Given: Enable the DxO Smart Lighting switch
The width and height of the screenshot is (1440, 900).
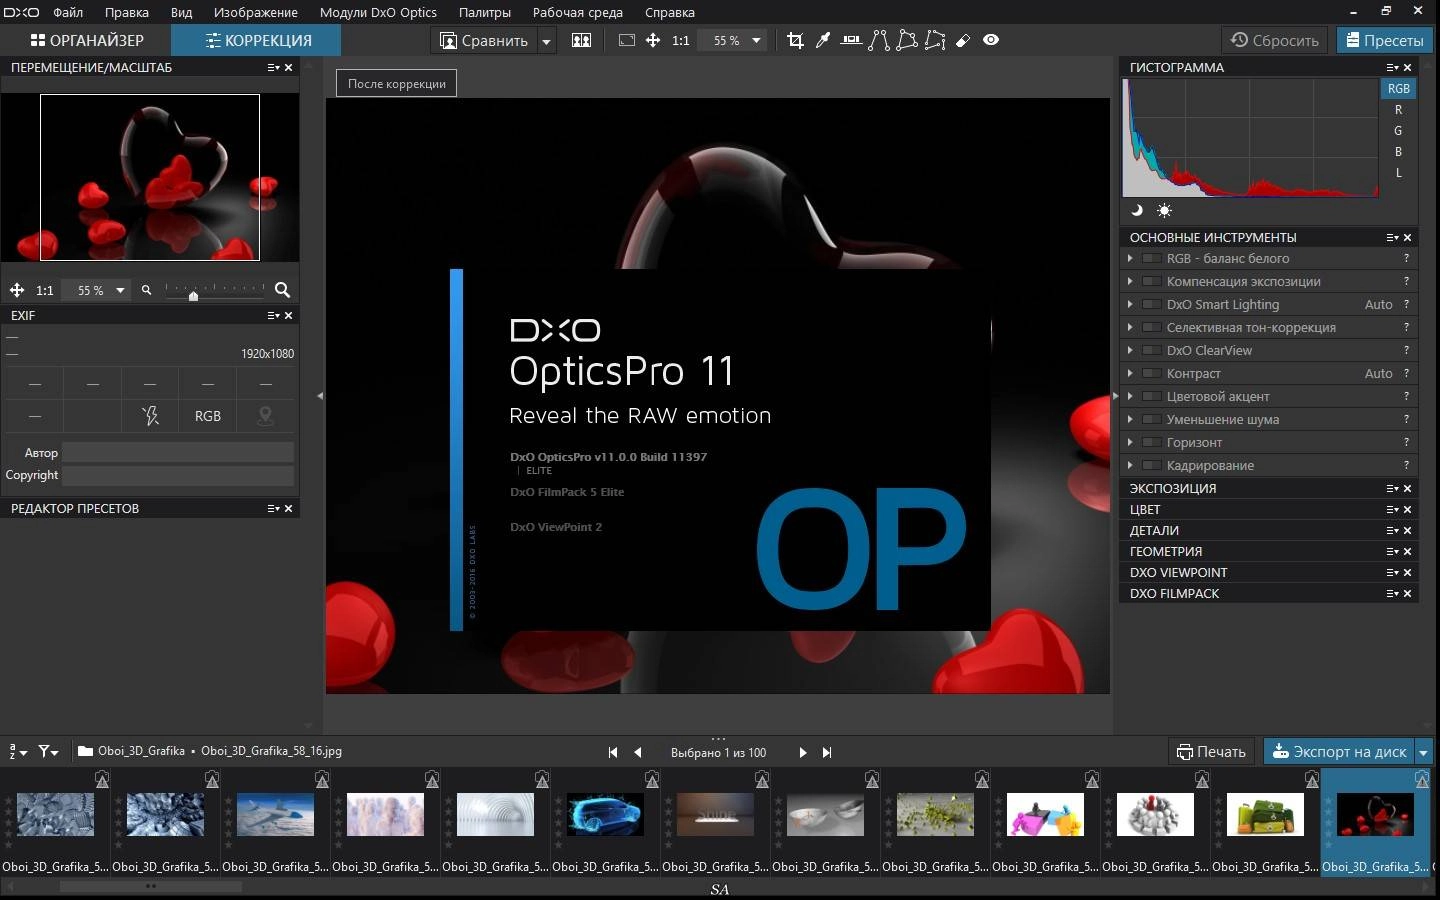Looking at the screenshot, I should coord(1152,304).
